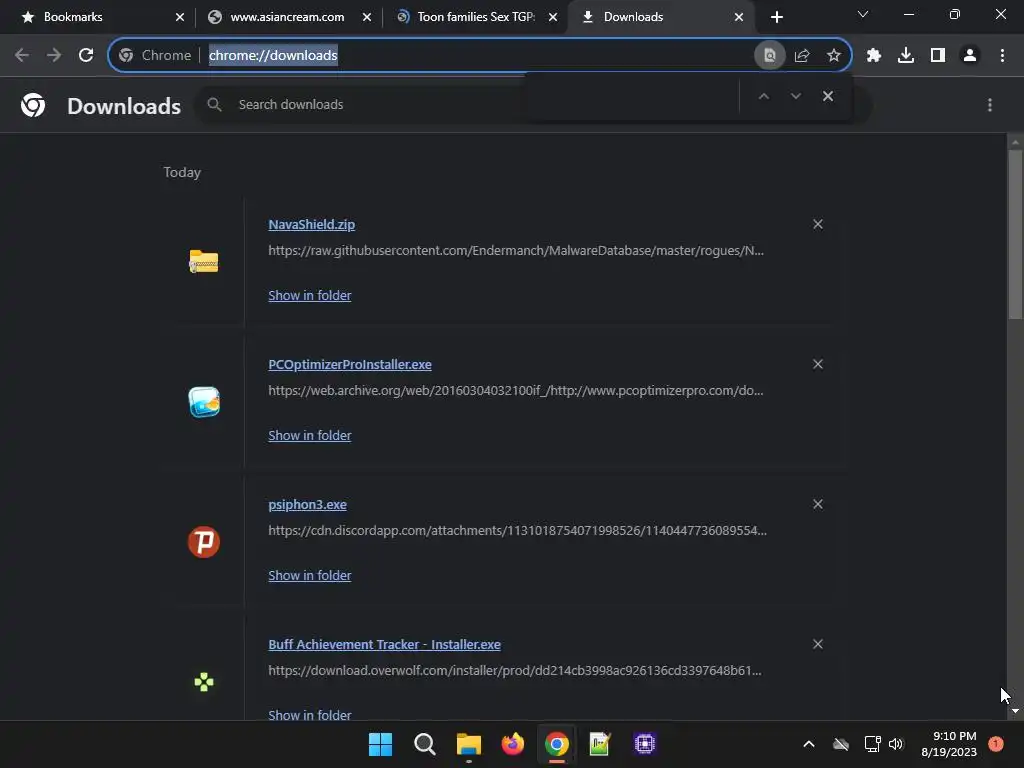This screenshot has width=1024, height=768.
Task: Open the Extensions puzzle icon
Action: 874,56
